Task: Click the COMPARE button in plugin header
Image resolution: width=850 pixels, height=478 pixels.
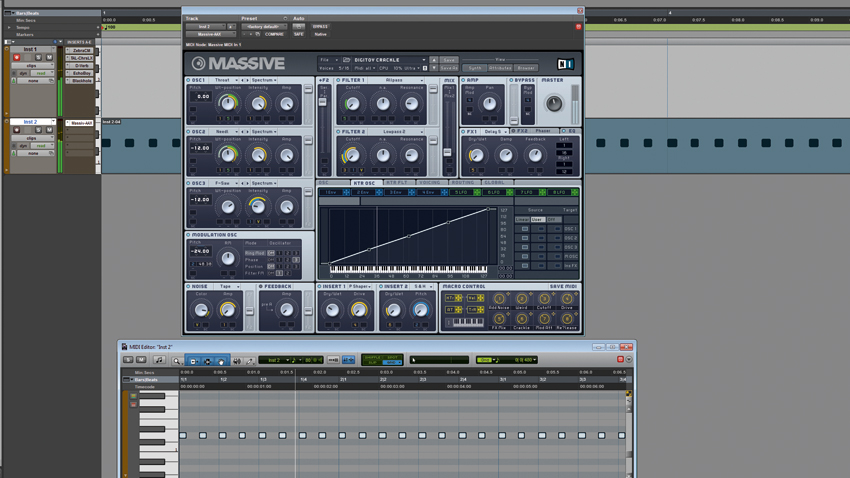Action: coord(272,34)
